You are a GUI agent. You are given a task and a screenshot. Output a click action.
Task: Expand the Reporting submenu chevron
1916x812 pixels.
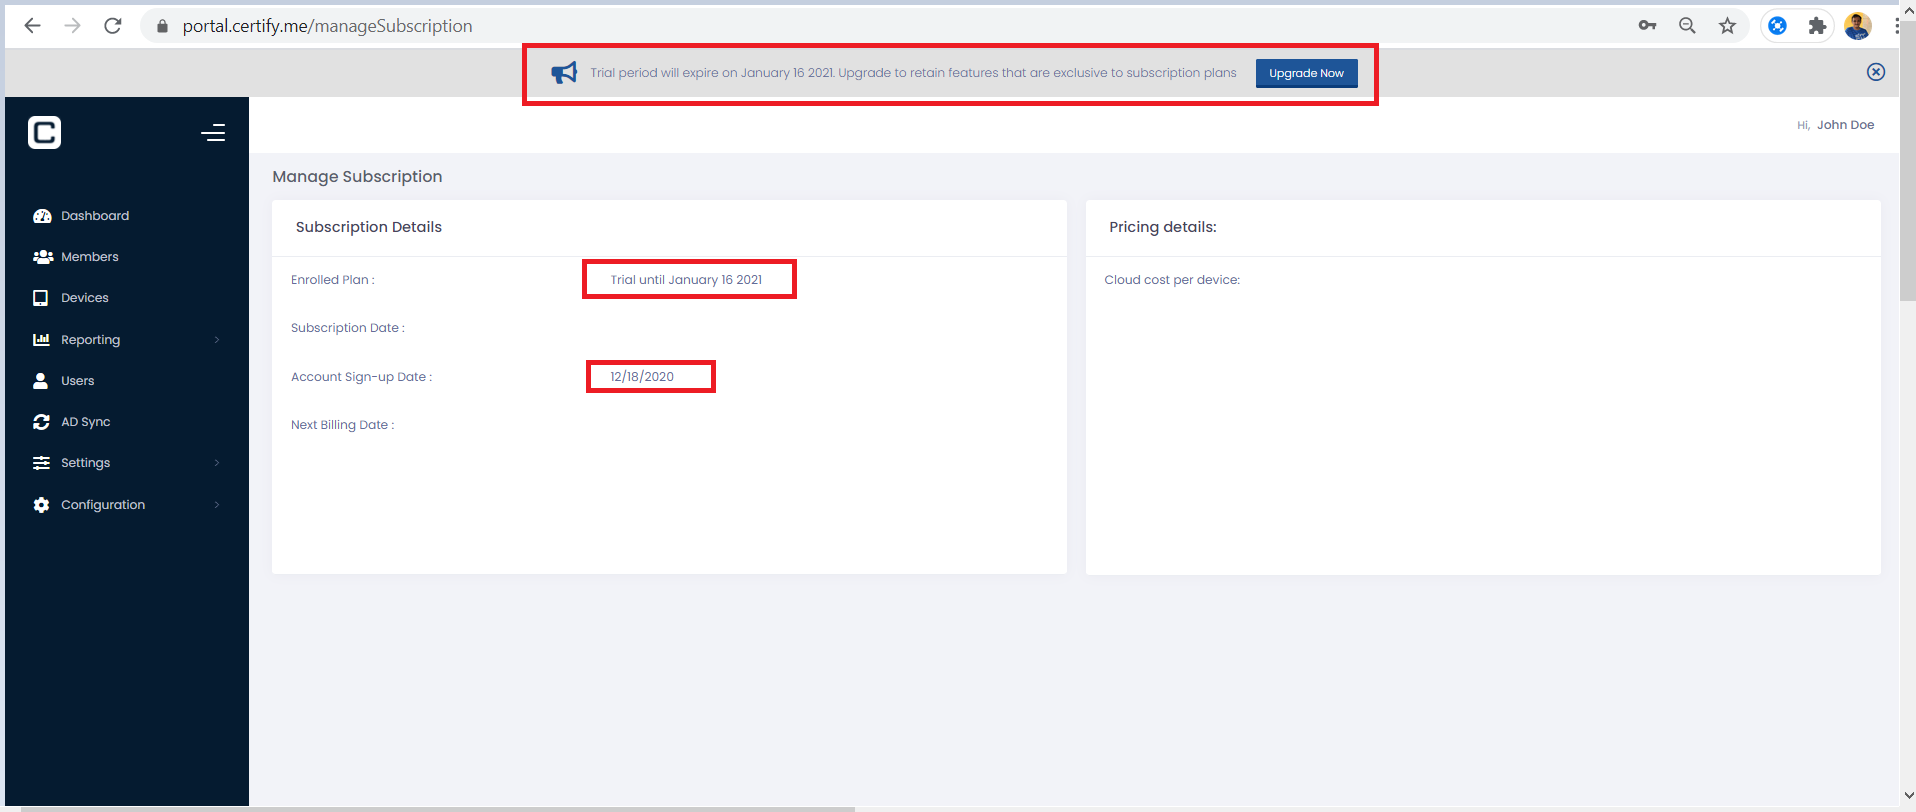click(x=217, y=340)
